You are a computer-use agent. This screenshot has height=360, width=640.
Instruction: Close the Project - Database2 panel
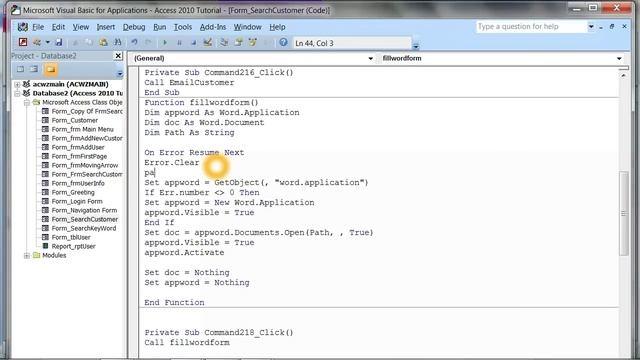tap(118, 56)
